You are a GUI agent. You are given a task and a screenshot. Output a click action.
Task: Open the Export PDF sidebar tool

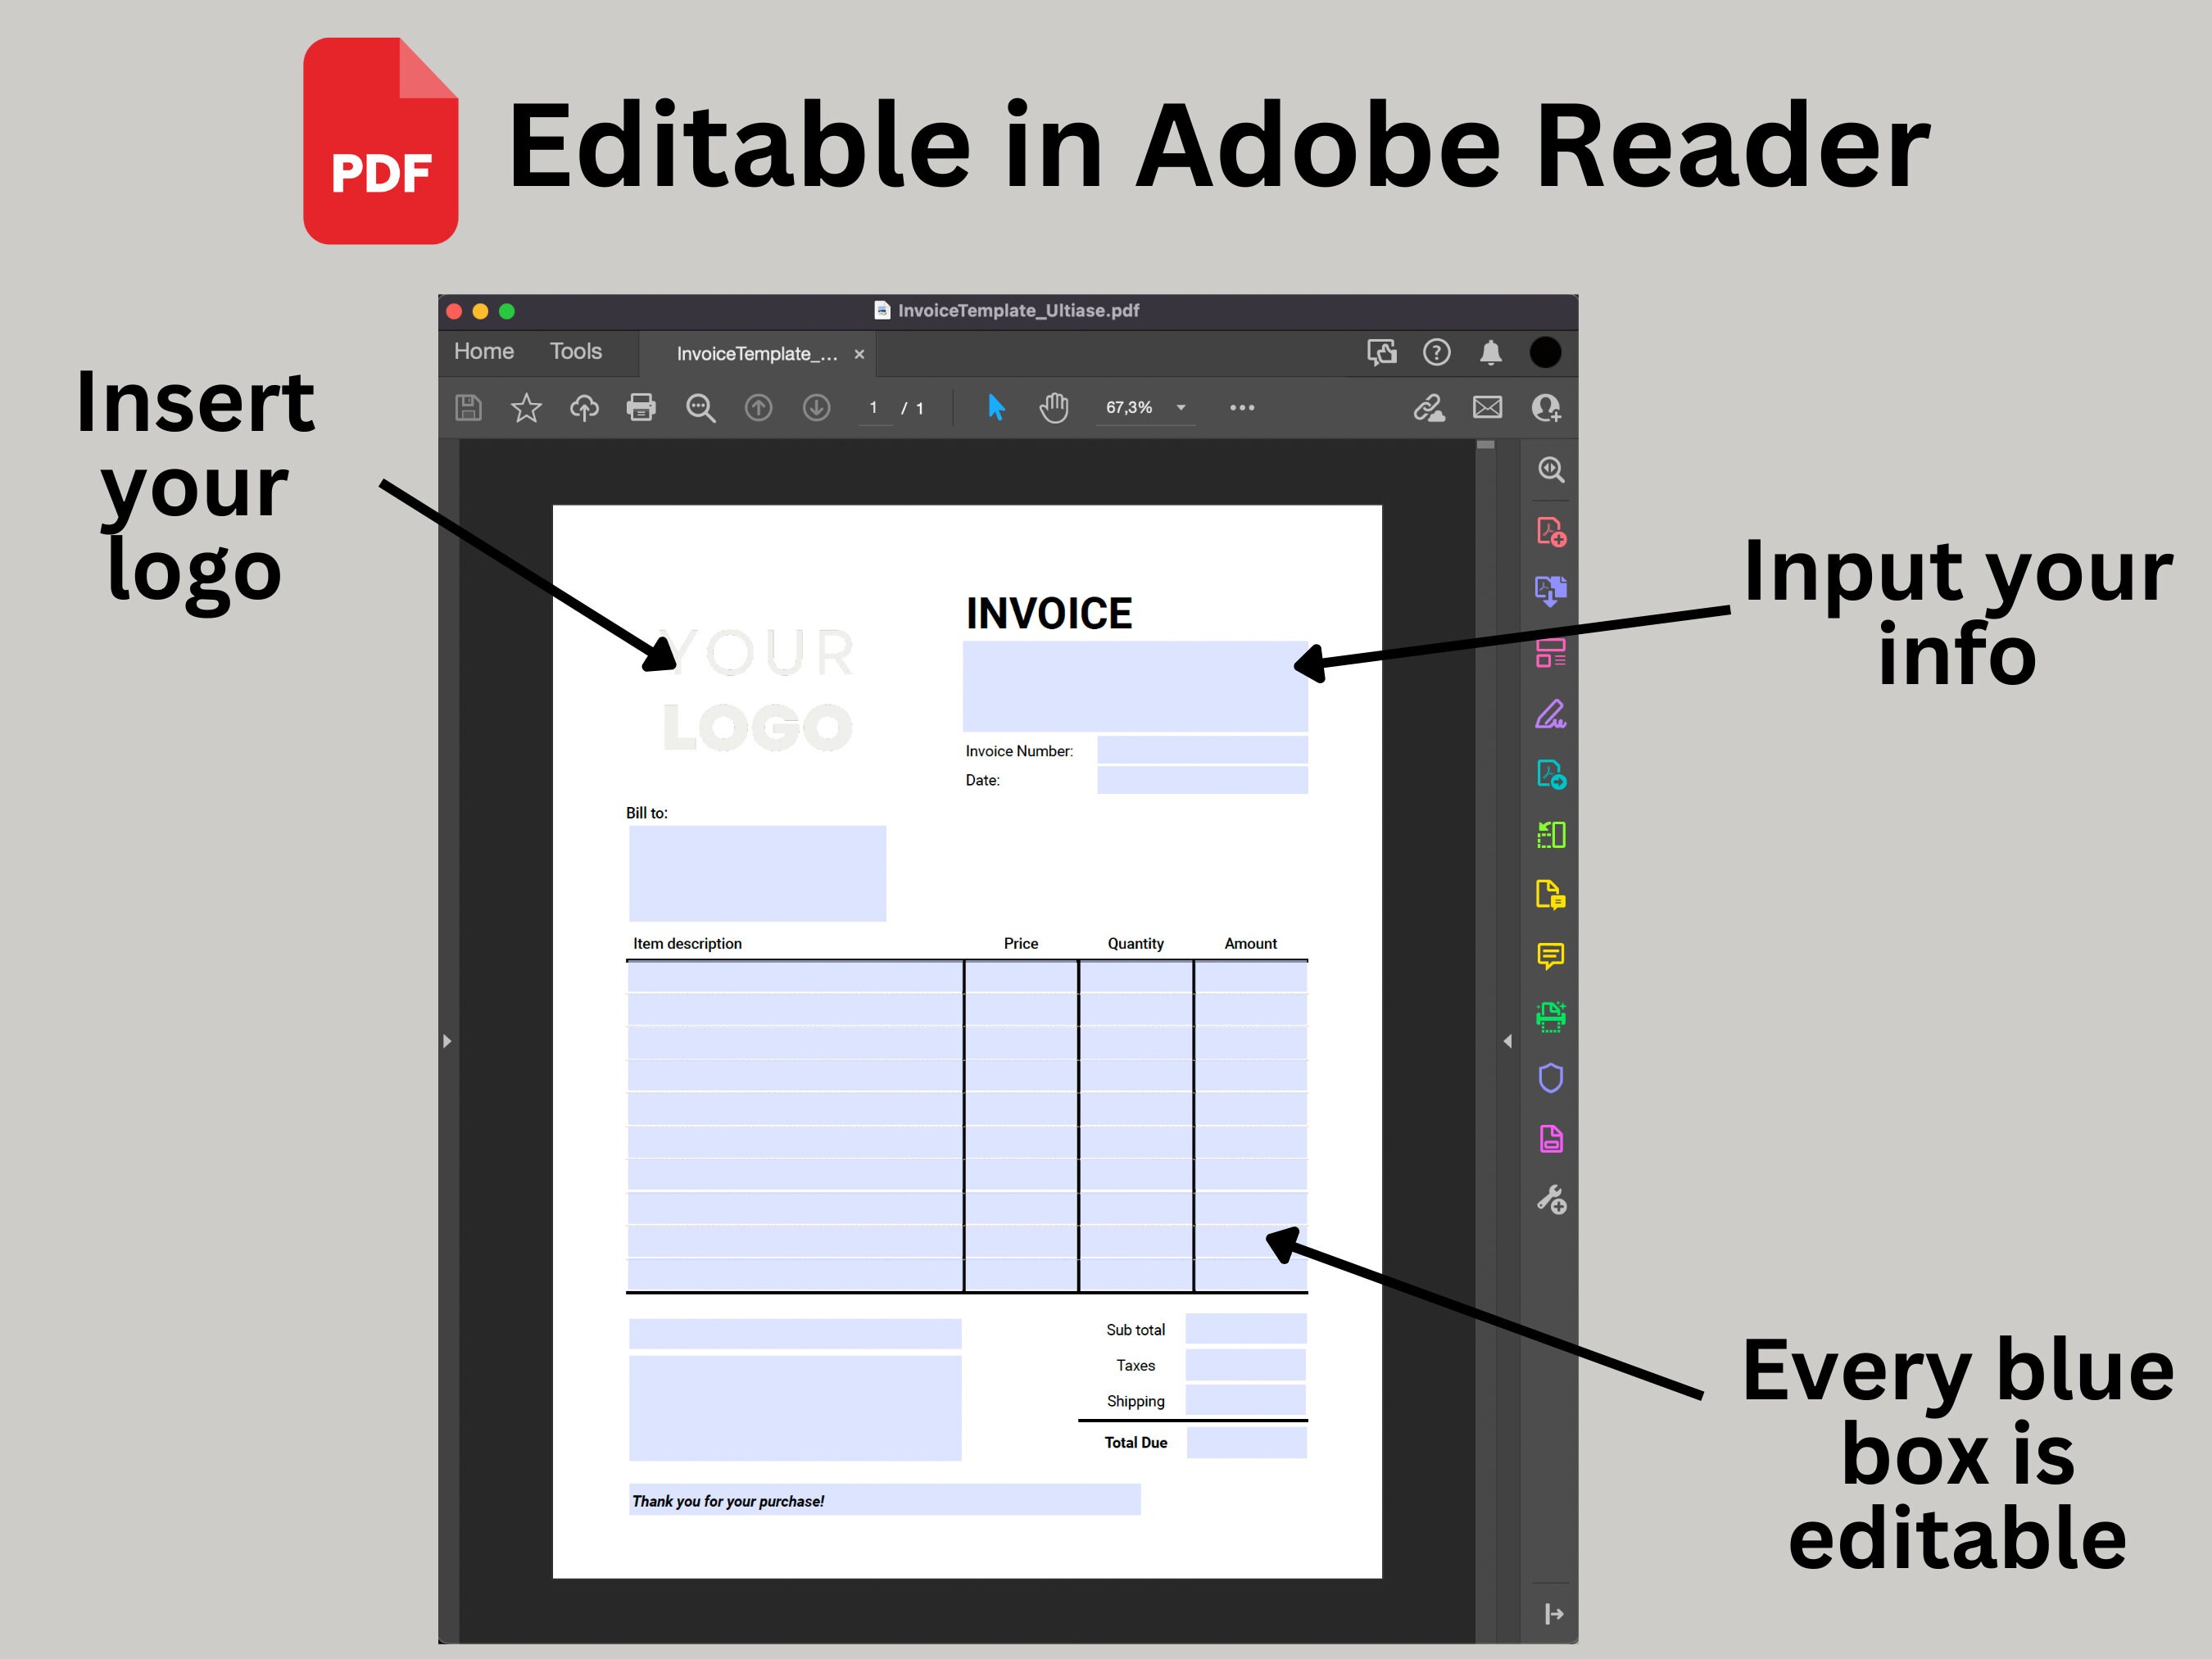1551,591
